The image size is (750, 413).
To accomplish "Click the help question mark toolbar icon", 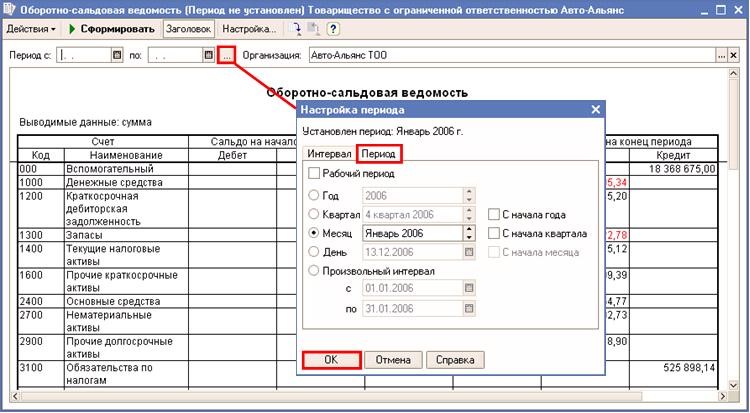I will pyautogui.click(x=332, y=29).
